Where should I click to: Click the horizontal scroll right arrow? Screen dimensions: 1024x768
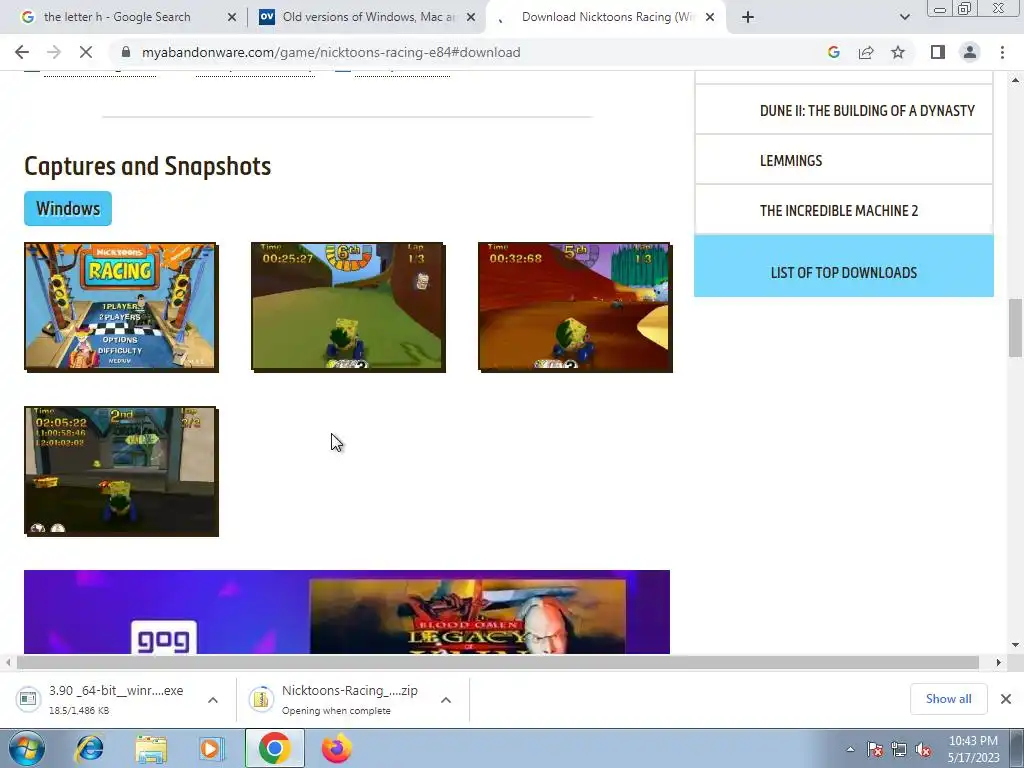tap(999, 662)
